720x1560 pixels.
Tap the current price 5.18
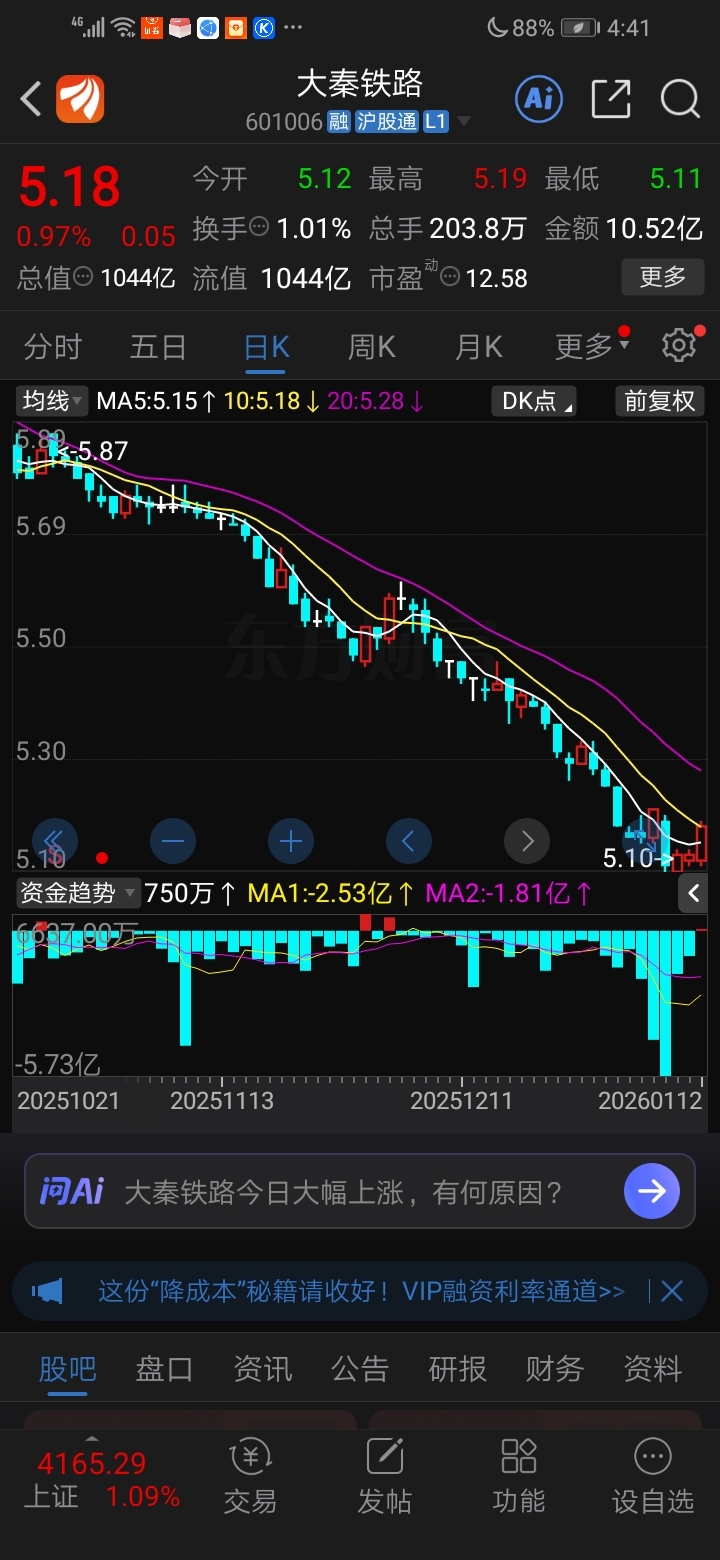click(x=69, y=187)
